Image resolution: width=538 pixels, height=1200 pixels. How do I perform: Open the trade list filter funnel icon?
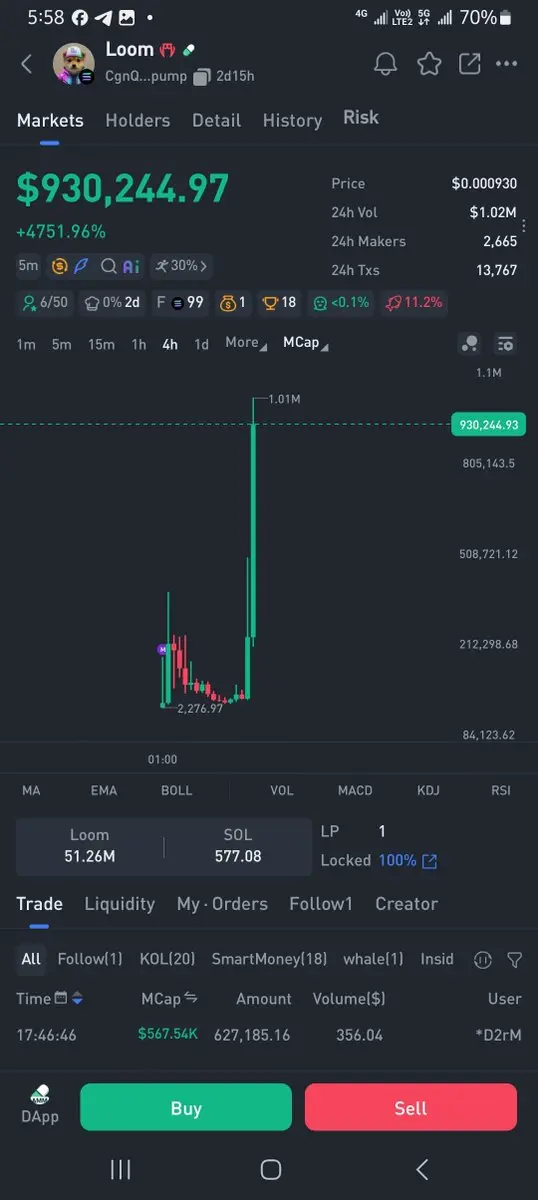pos(514,959)
